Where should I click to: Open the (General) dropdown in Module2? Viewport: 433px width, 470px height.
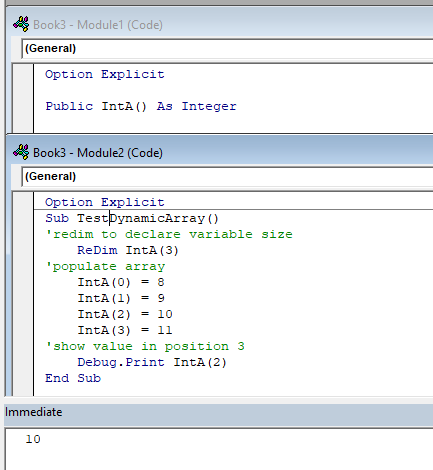tap(227, 177)
